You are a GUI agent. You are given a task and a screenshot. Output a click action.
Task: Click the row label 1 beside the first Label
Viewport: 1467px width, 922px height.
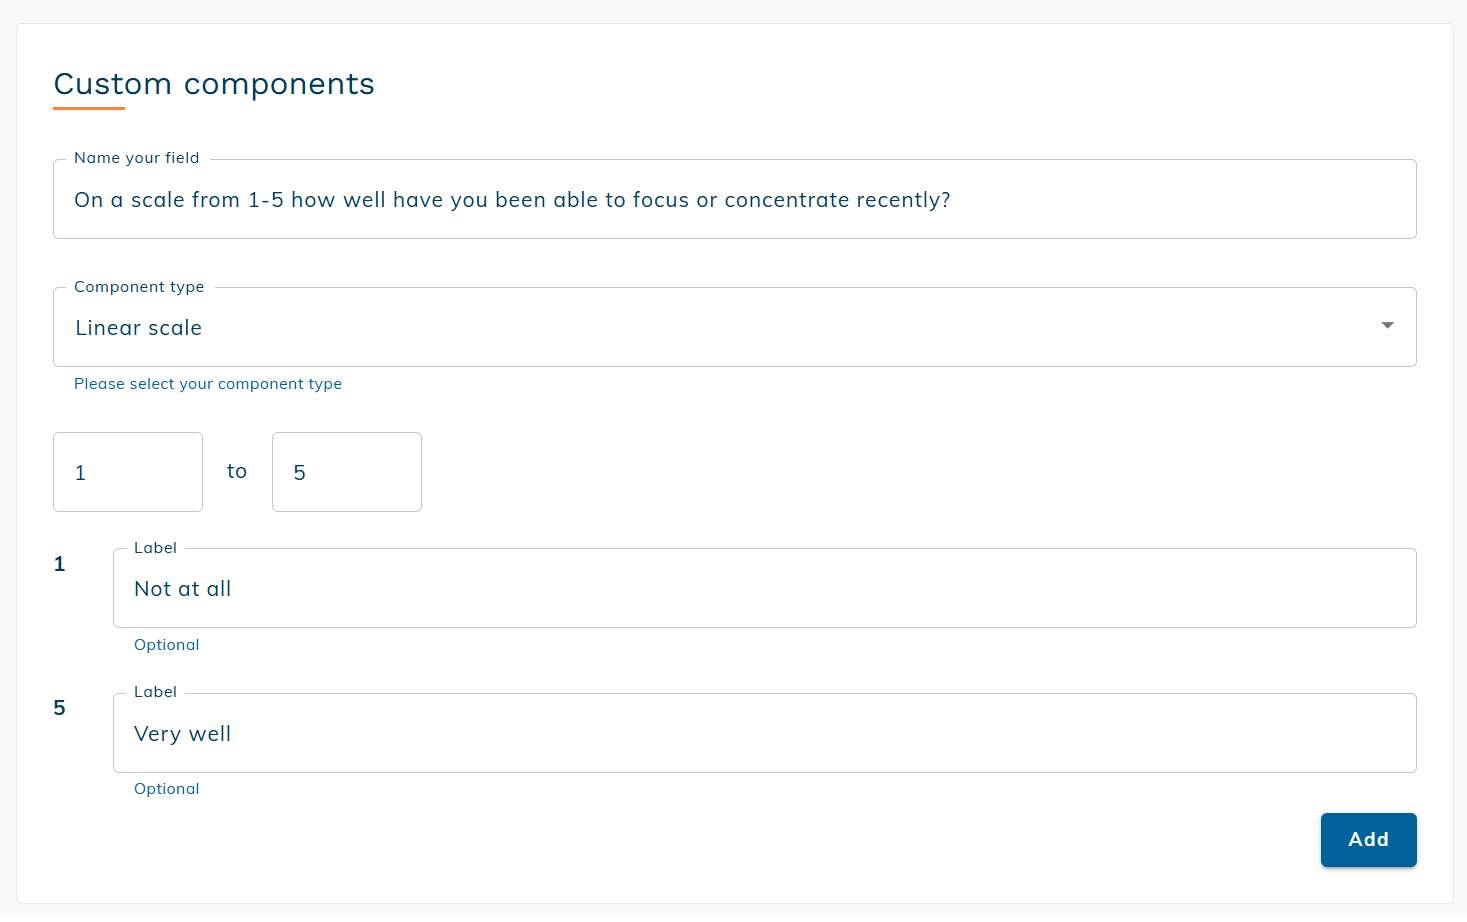coord(59,563)
